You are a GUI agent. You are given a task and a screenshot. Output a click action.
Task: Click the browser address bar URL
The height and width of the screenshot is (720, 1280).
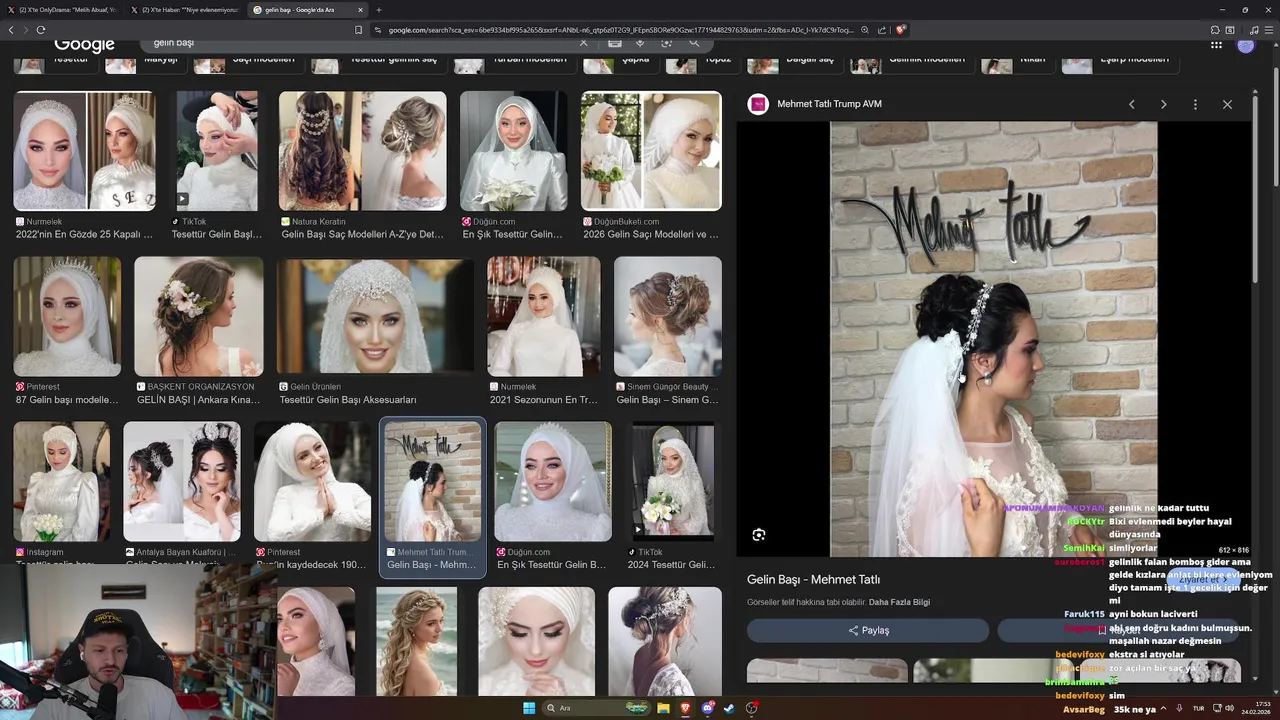coord(620,30)
